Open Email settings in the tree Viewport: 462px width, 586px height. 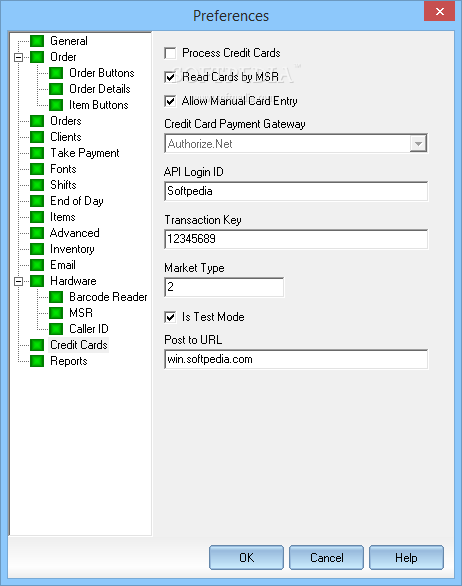63,265
